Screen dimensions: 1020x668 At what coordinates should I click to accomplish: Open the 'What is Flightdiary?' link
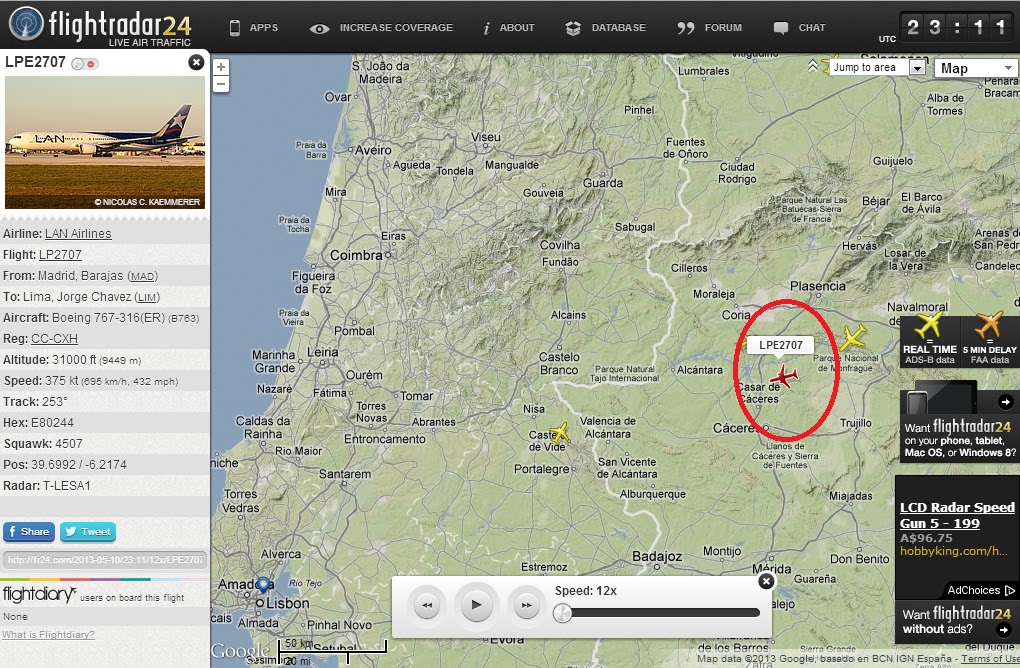(48, 635)
